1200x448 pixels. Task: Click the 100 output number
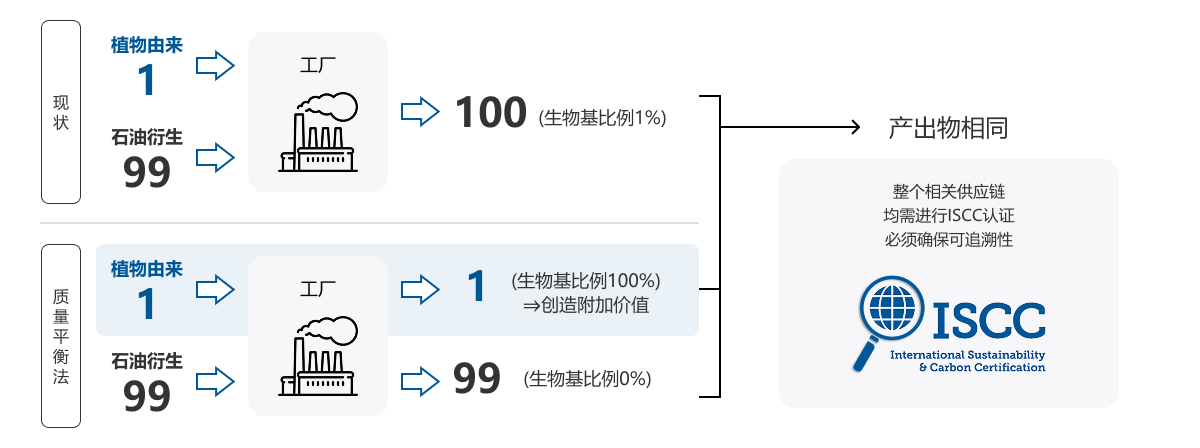pos(490,112)
